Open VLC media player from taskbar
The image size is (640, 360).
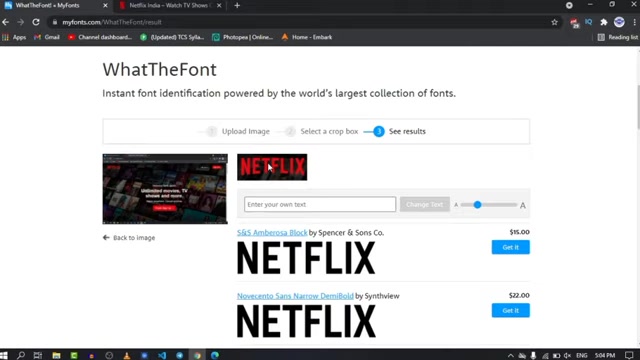pyautogui.click(x=127, y=356)
